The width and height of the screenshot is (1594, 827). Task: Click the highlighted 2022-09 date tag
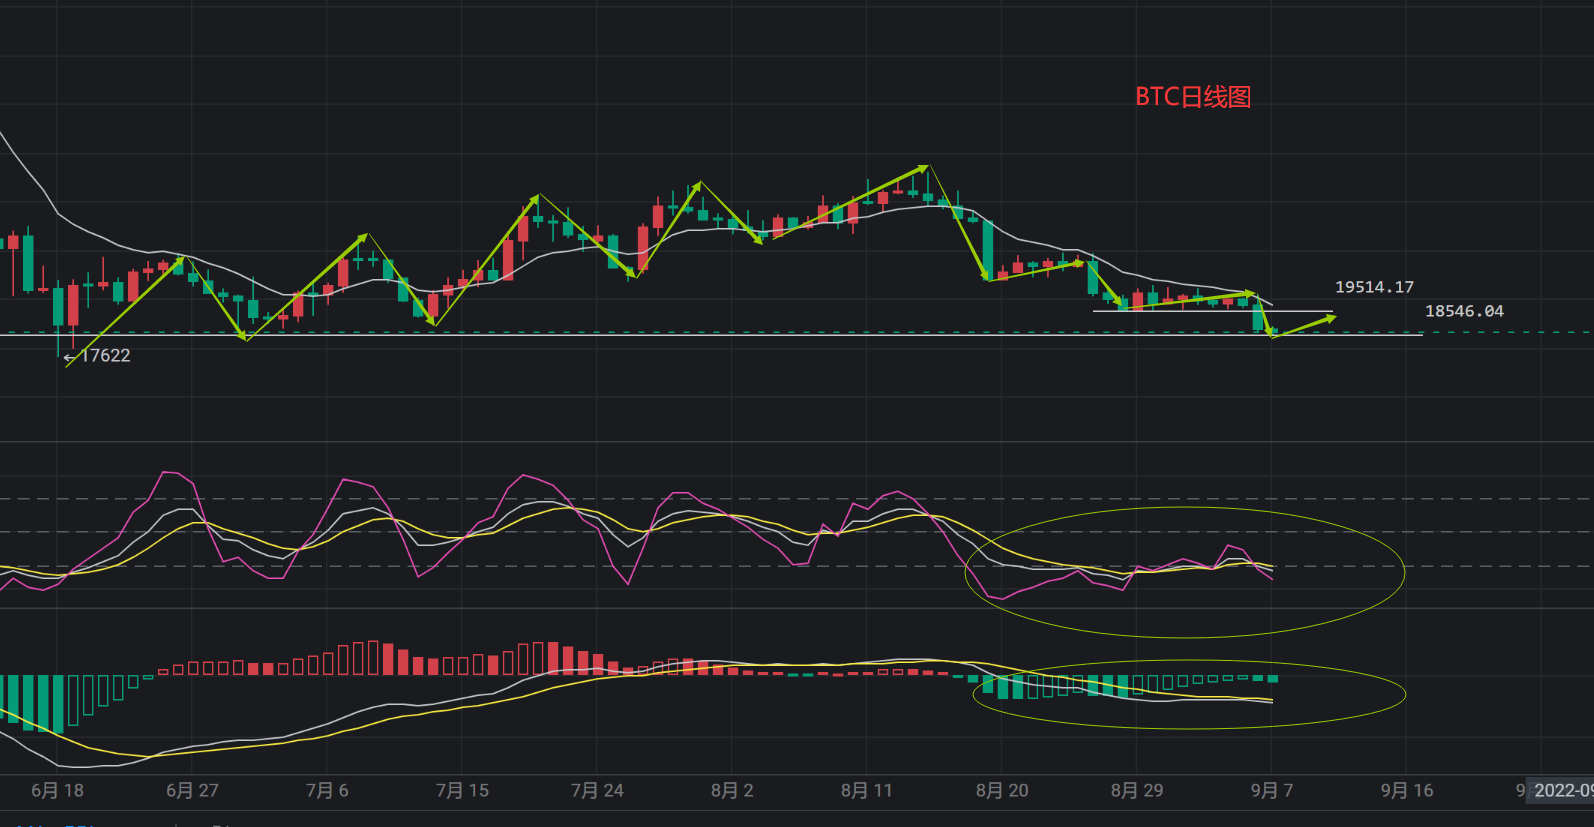[x=1563, y=790]
